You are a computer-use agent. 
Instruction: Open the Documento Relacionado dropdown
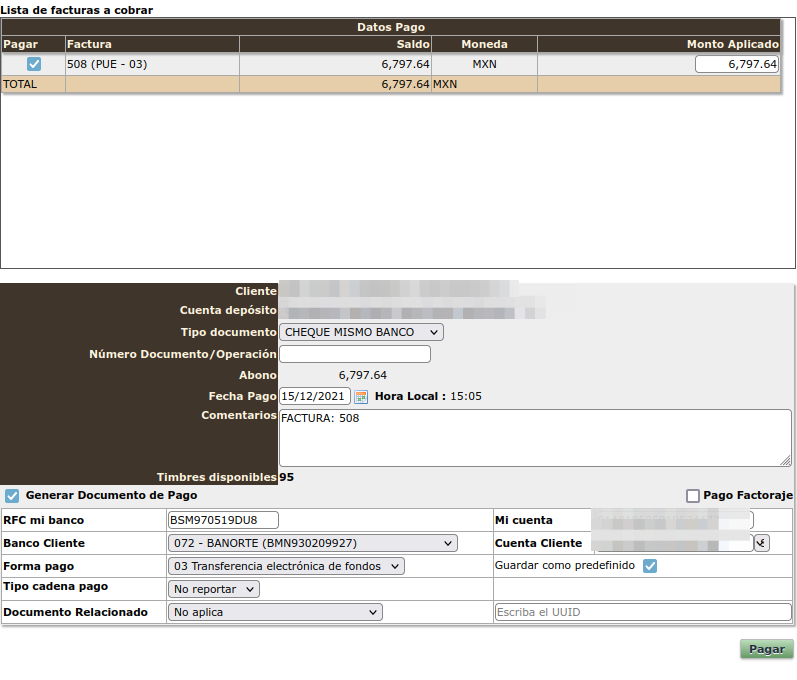click(x=275, y=612)
